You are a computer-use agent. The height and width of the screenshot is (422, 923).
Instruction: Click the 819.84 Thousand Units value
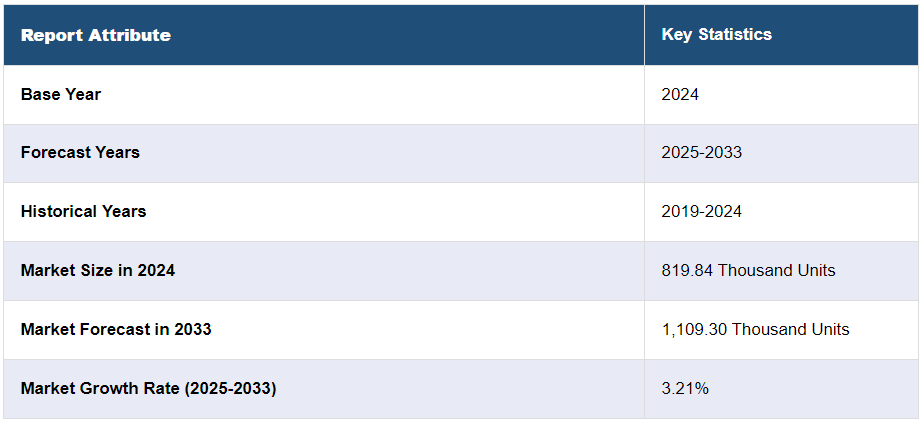pos(748,270)
